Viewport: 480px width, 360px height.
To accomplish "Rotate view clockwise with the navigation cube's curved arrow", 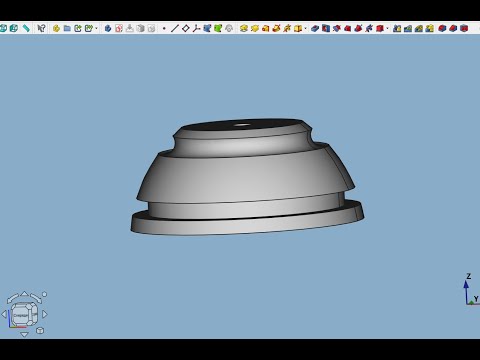I will (x=36, y=298).
